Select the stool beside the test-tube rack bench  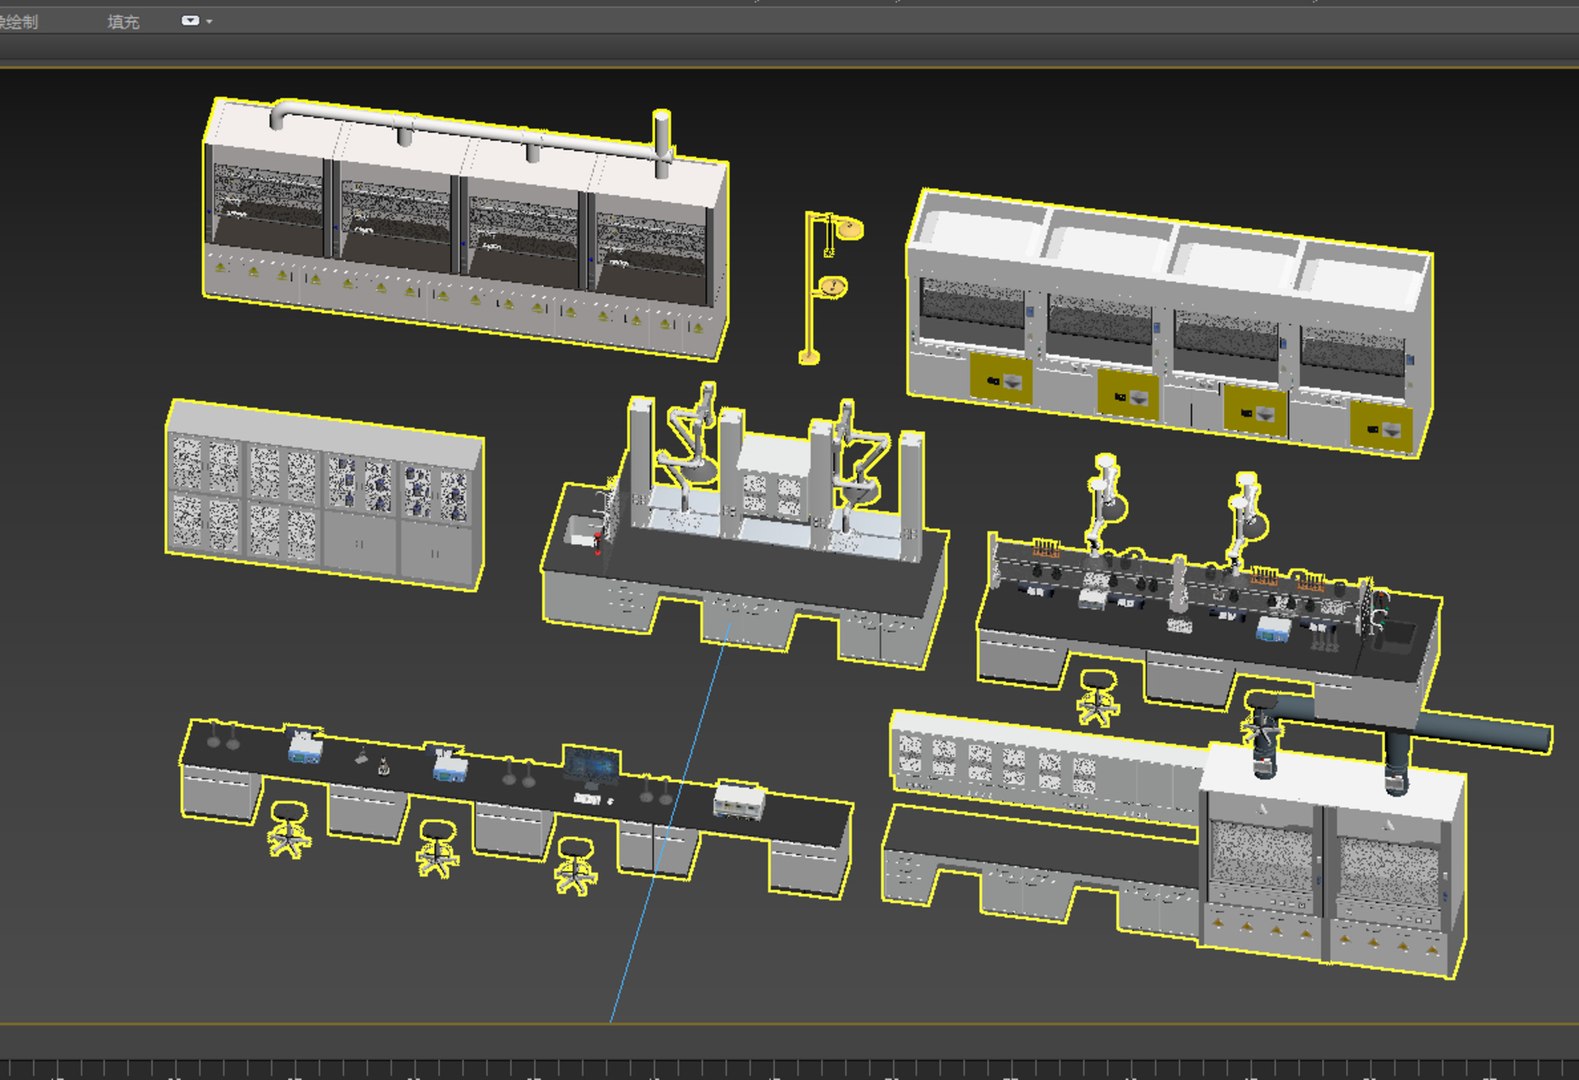[x=1098, y=697]
